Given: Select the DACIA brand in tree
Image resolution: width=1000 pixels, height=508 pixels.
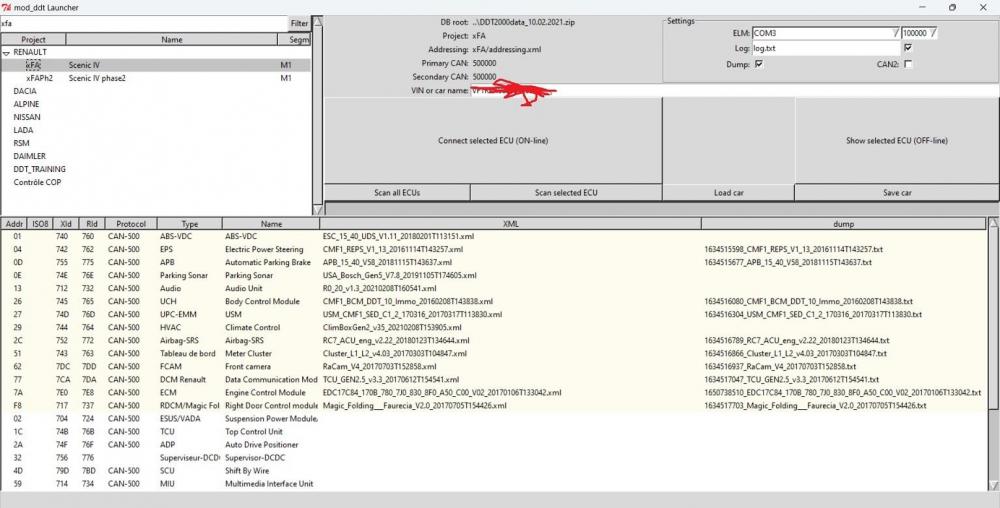Looking at the screenshot, I should 26,91.
